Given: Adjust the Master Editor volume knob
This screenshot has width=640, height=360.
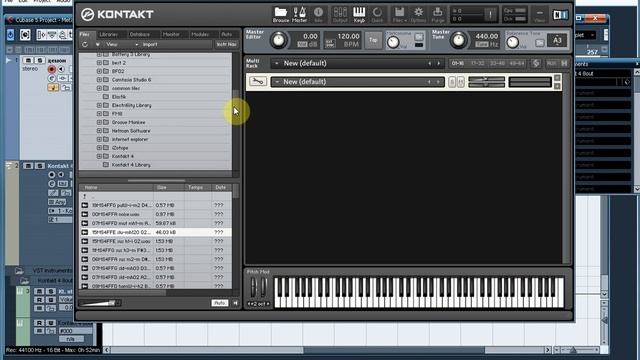Looking at the screenshot, I should [x=279, y=40].
